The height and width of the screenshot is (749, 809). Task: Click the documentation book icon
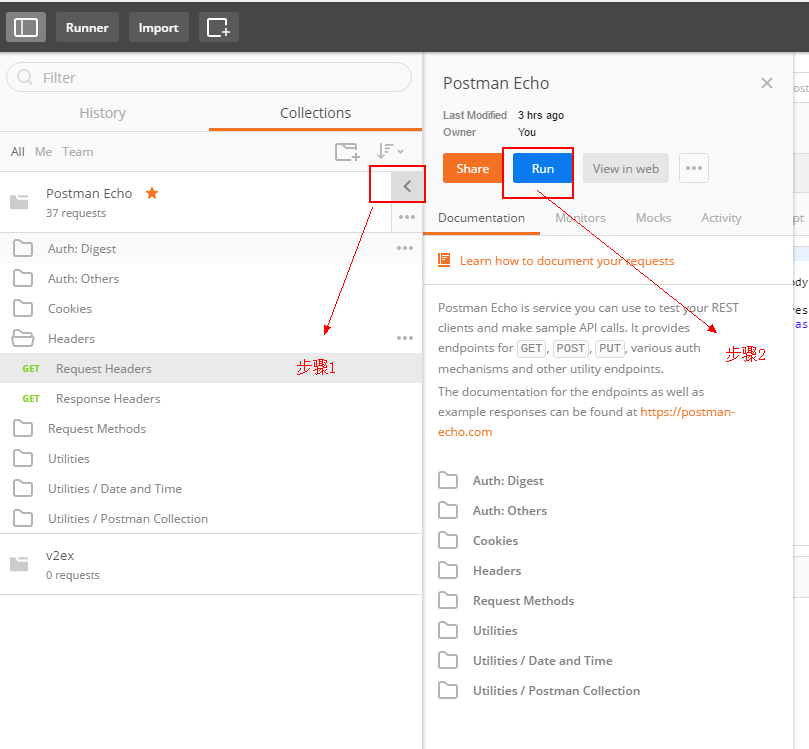point(444,260)
